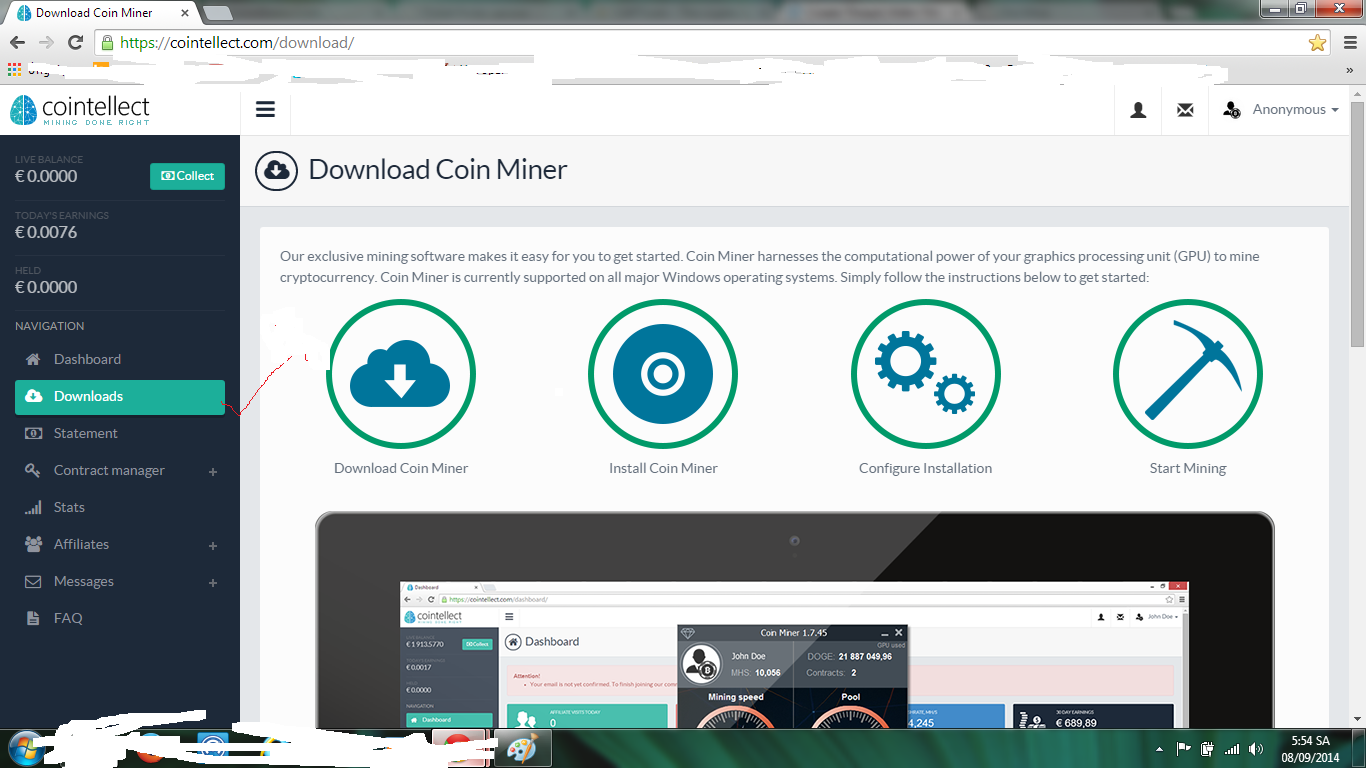This screenshot has height=768, width=1366.
Task: Click the laptop dashboard preview image
Action: coord(794,620)
